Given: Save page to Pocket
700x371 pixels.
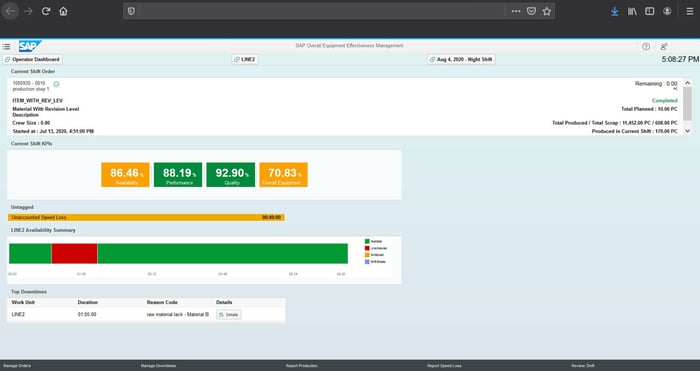Looking at the screenshot, I should (x=531, y=11).
